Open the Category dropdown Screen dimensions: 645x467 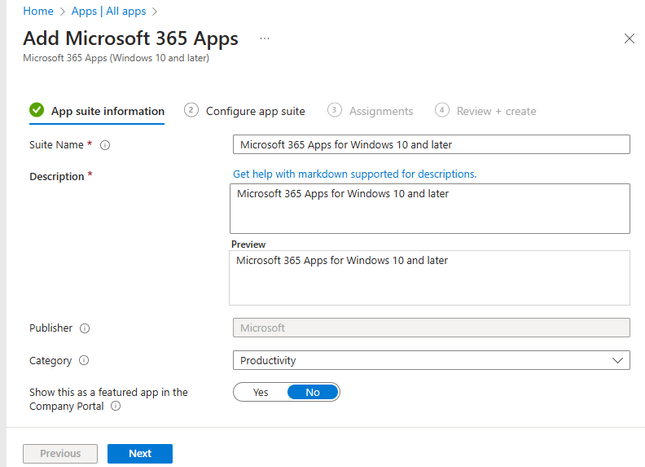[430, 360]
